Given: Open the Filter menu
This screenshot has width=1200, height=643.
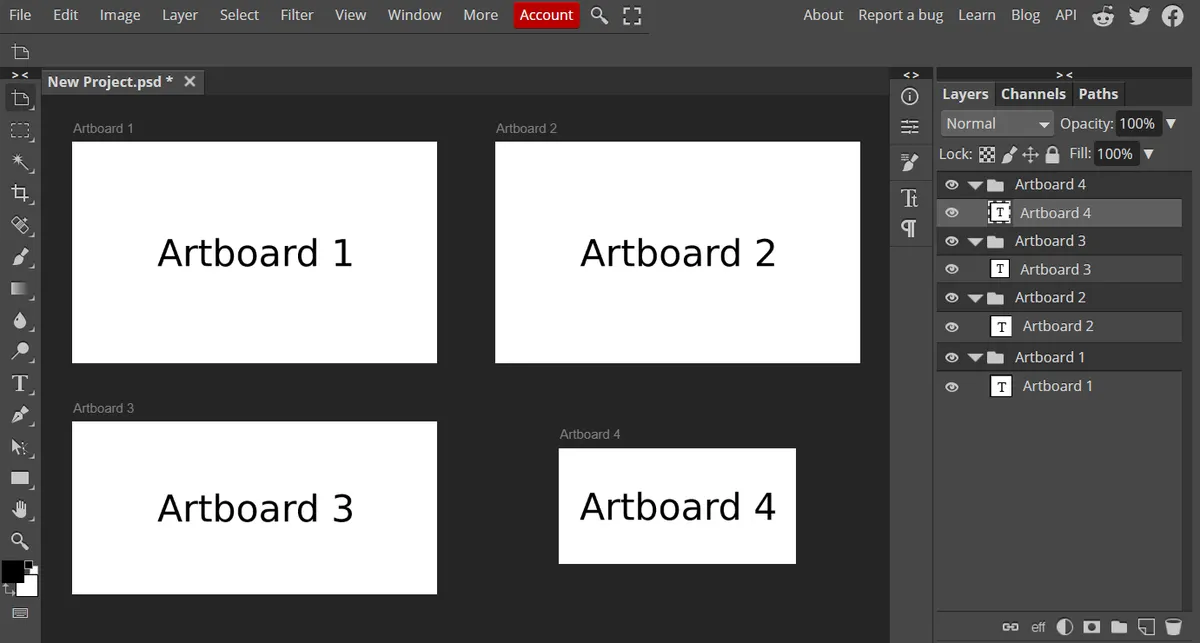Looking at the screenshot, I should 297,15.
